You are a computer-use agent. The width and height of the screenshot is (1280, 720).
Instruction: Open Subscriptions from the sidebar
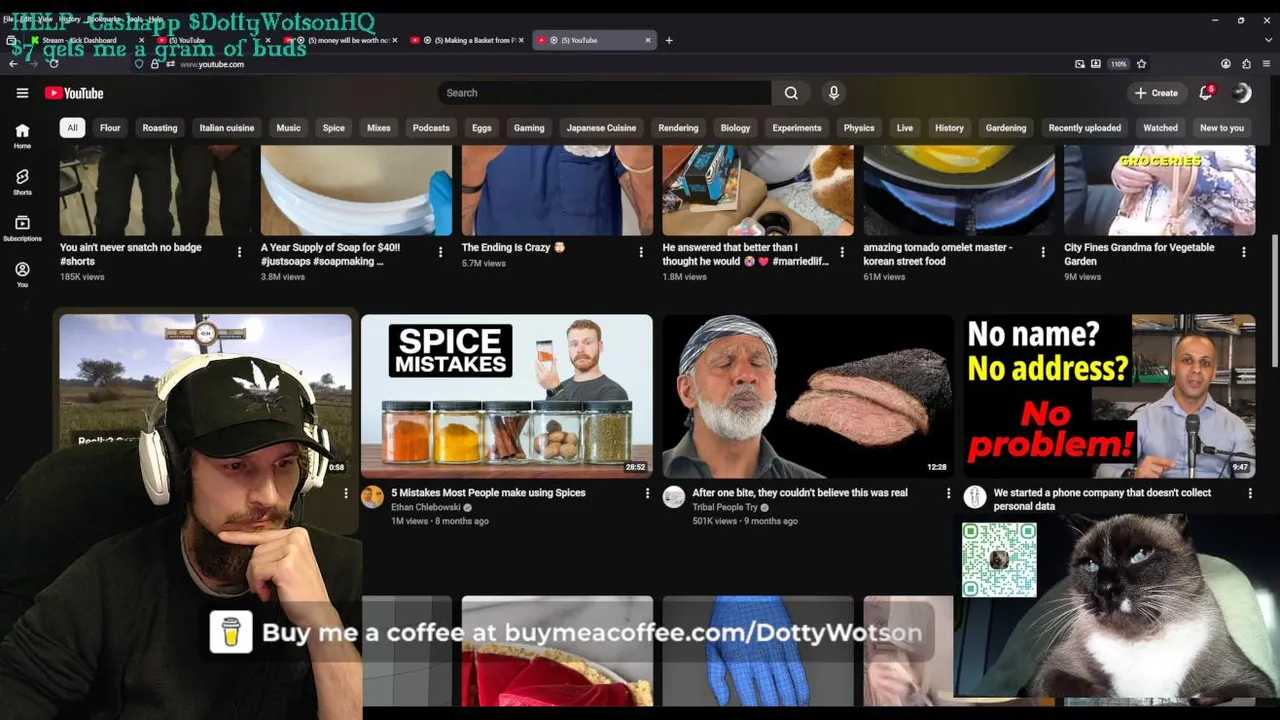click(22, 229)
